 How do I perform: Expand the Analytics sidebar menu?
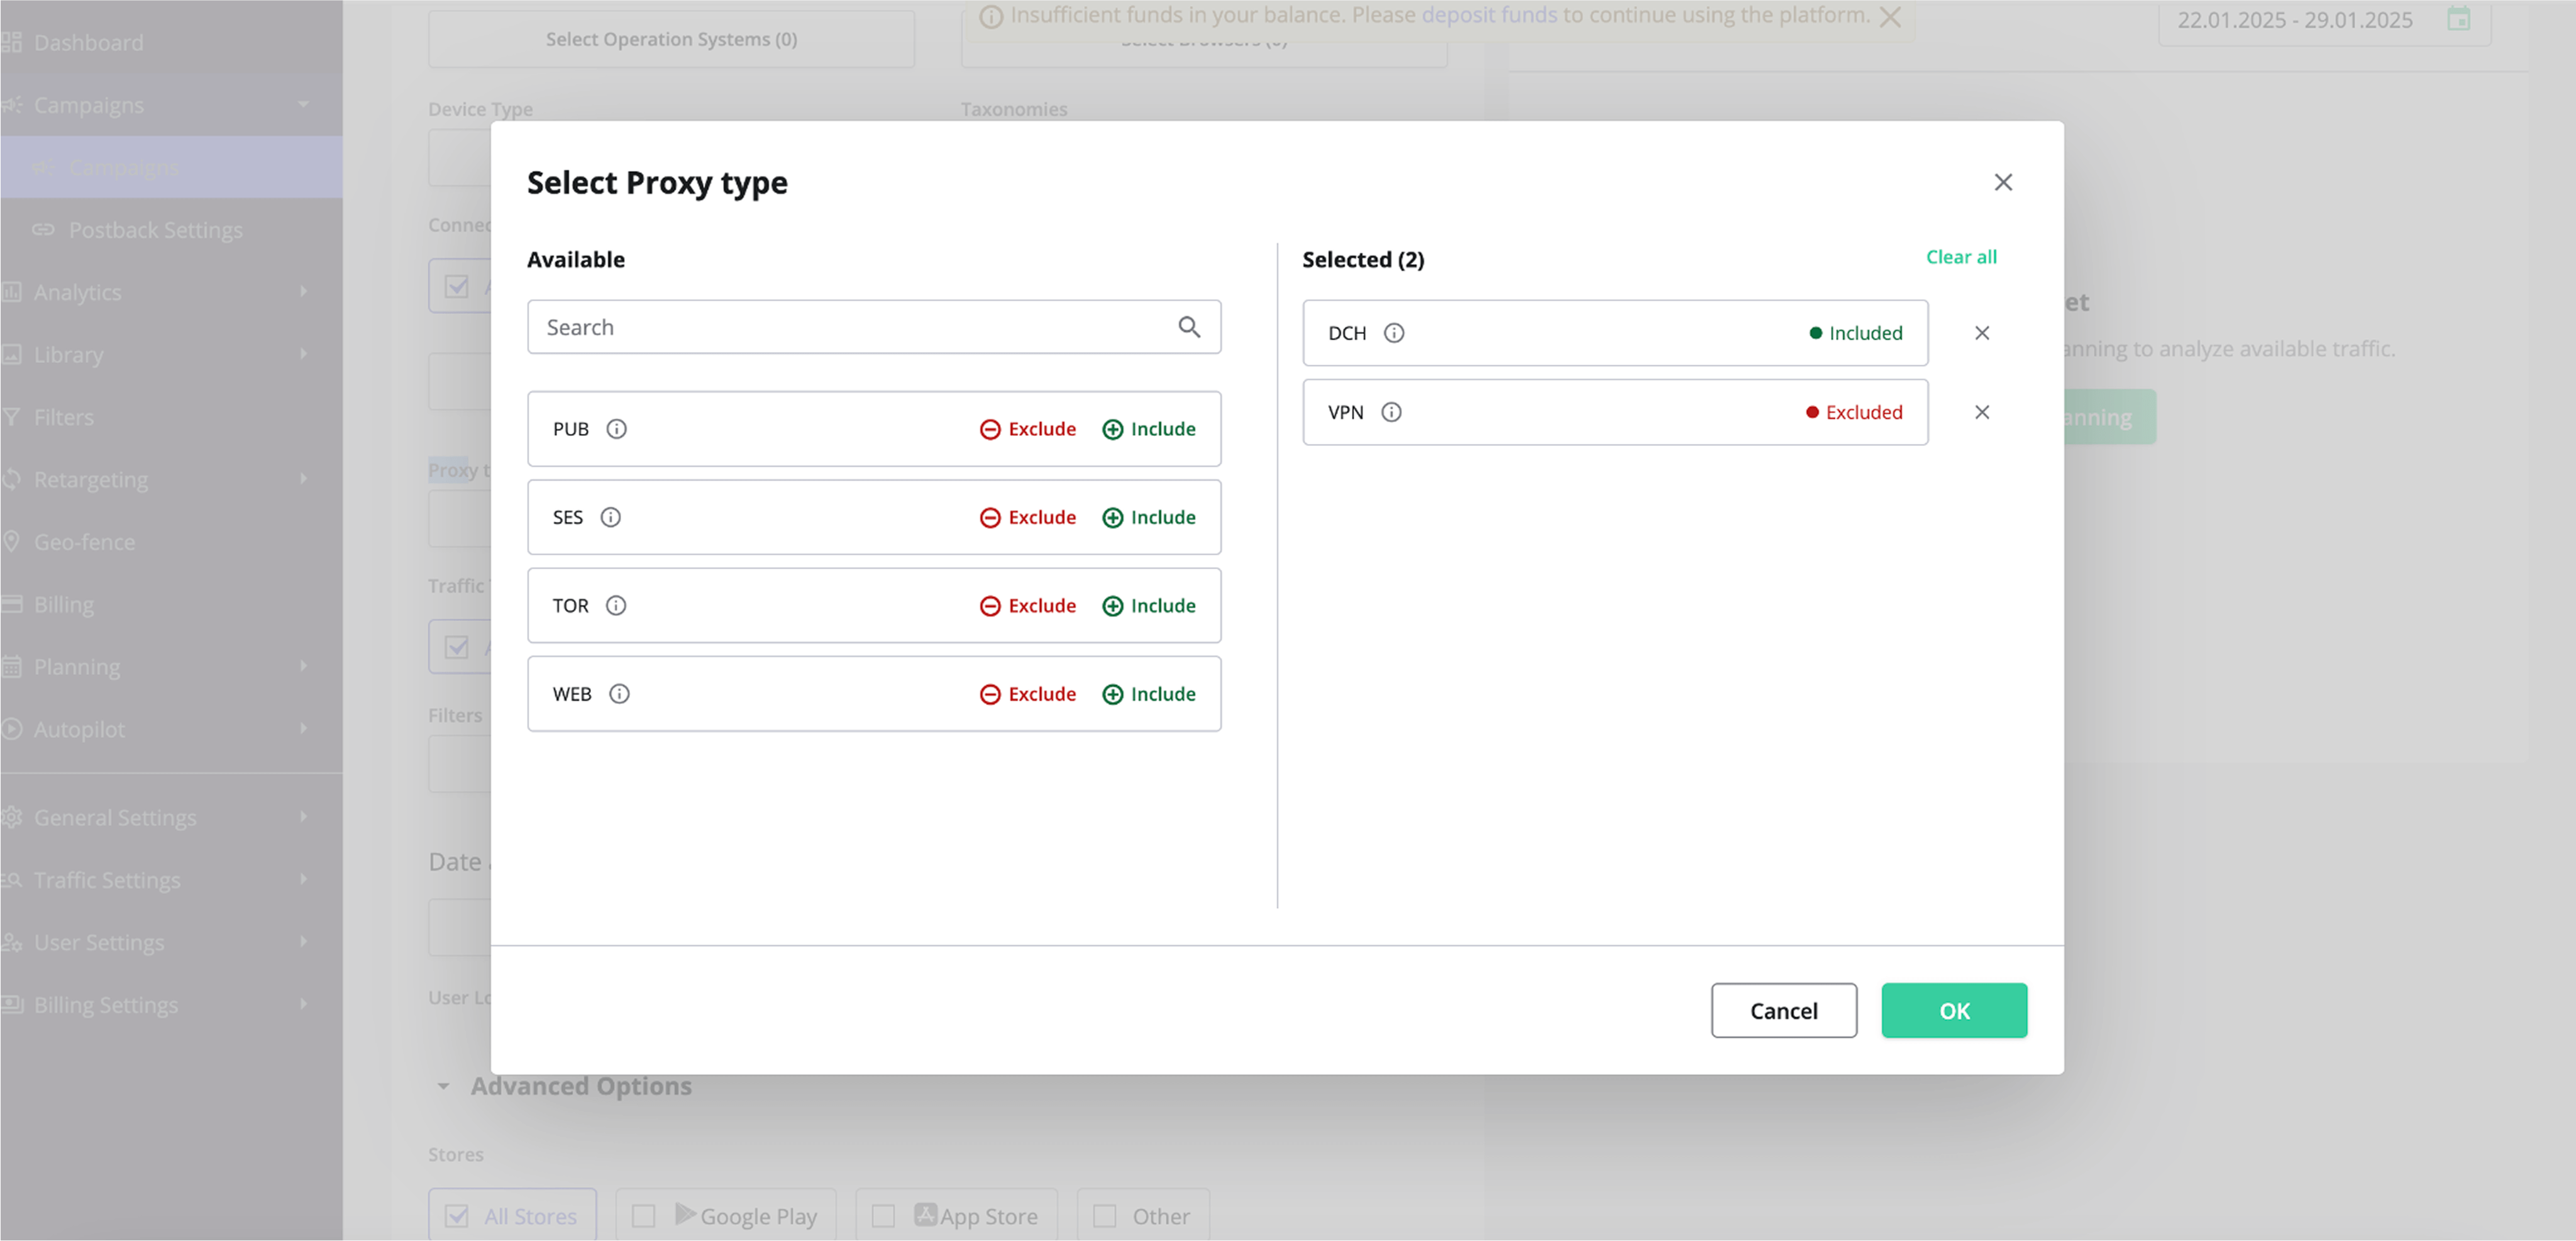coord(171,292)
